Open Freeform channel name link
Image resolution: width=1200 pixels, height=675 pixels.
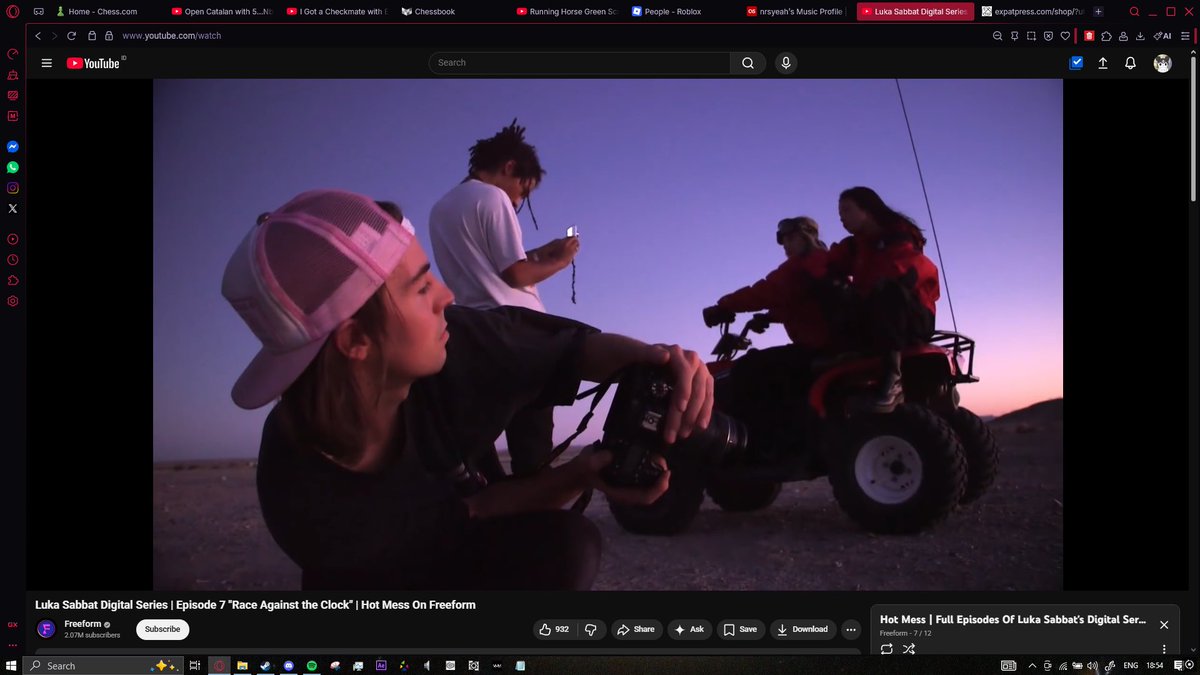pos(83,624)
